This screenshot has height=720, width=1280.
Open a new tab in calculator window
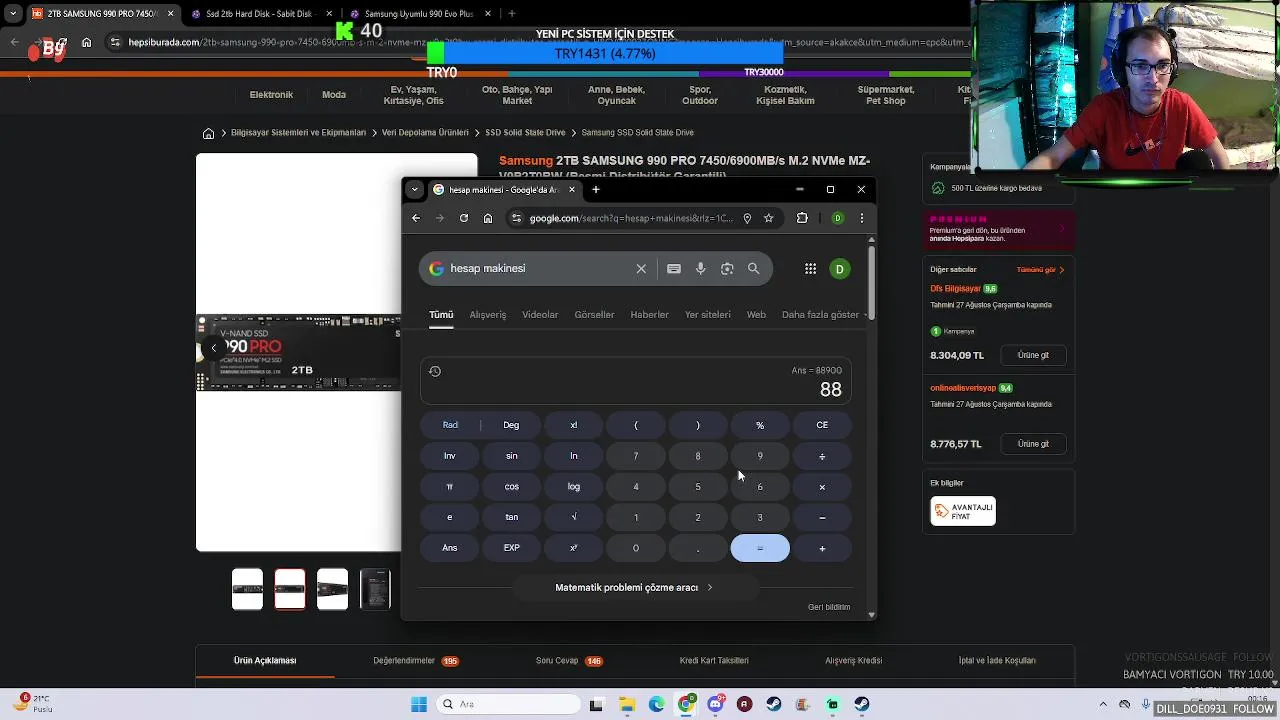[x=596, y=189]
